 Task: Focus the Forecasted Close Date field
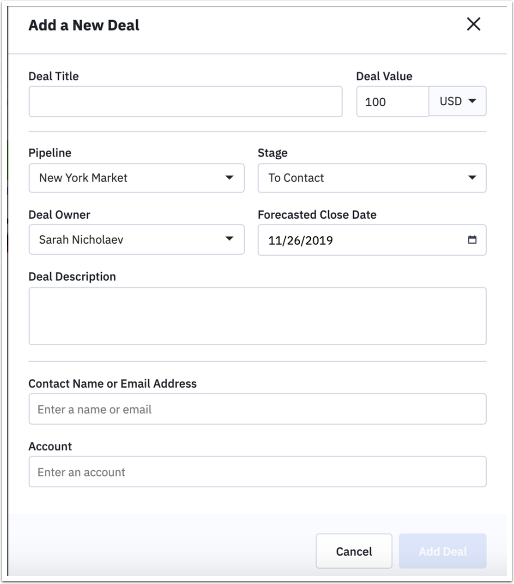[x=372, y=240]
